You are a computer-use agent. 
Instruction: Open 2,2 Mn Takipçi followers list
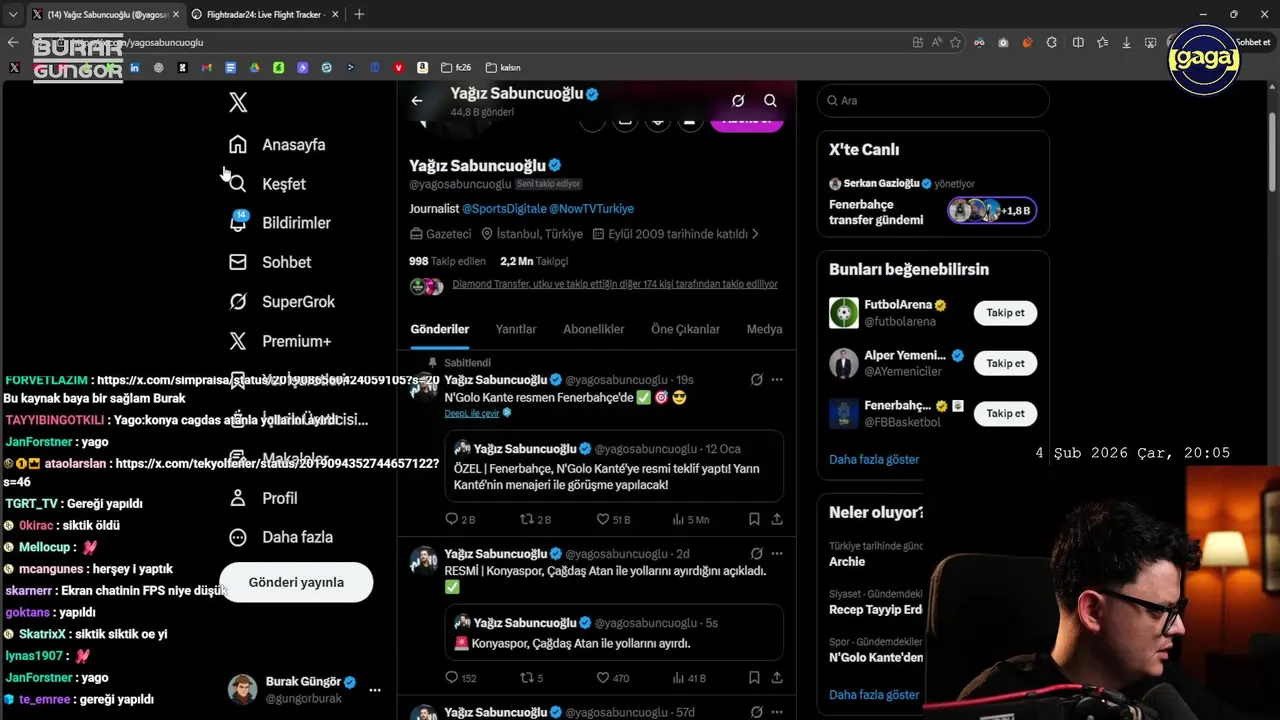[x=534, y=261]
